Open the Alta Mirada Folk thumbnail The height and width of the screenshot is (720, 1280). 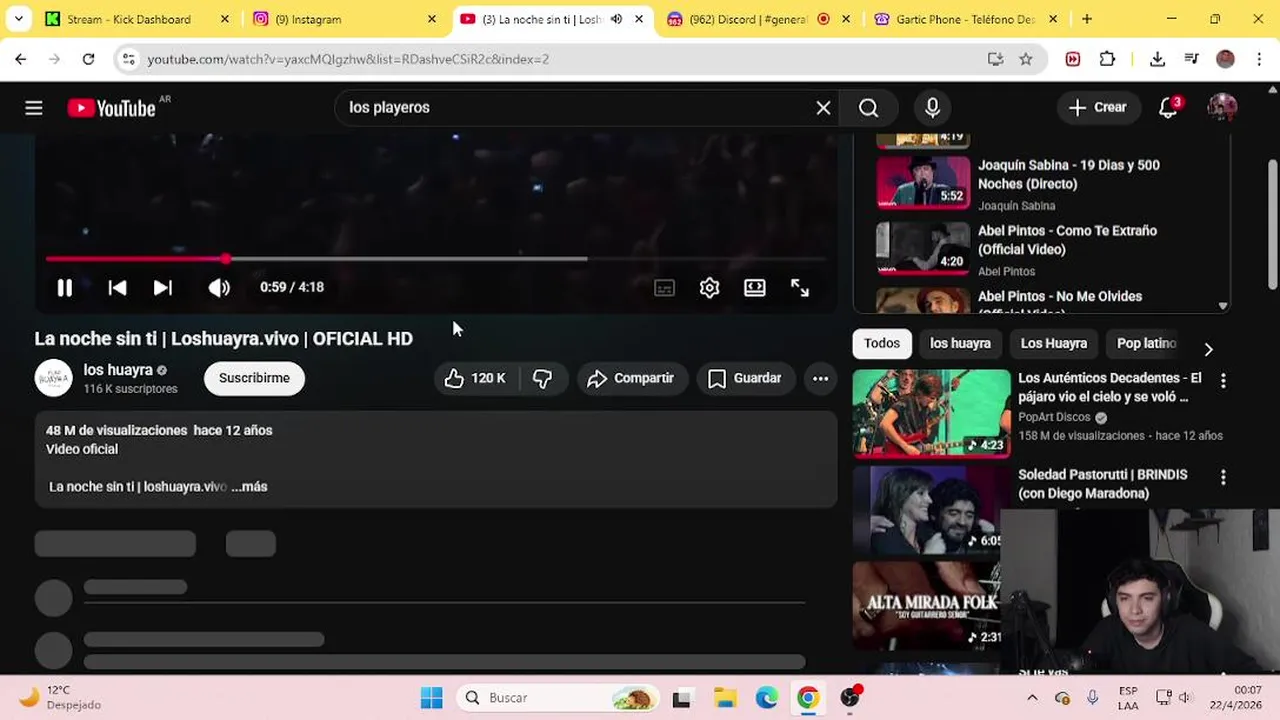tap(926, 605)
